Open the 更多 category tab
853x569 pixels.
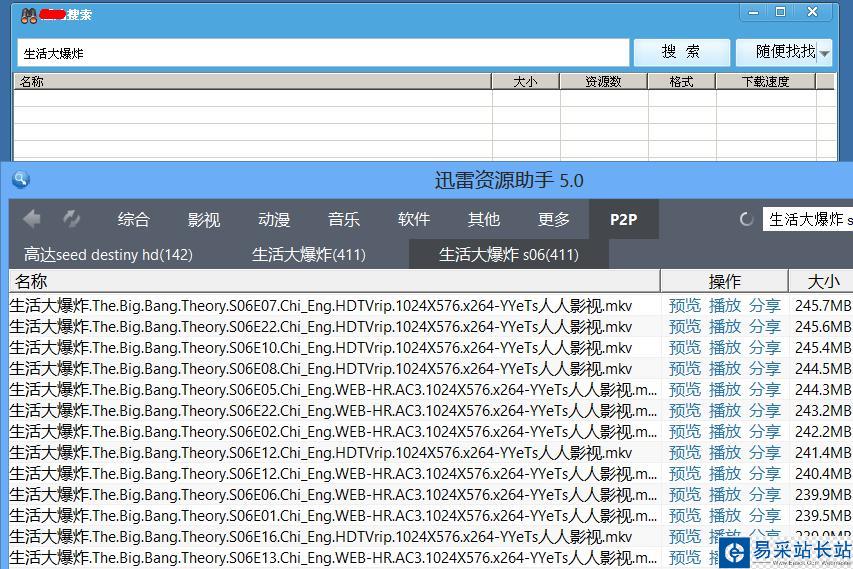coord(554,219)
